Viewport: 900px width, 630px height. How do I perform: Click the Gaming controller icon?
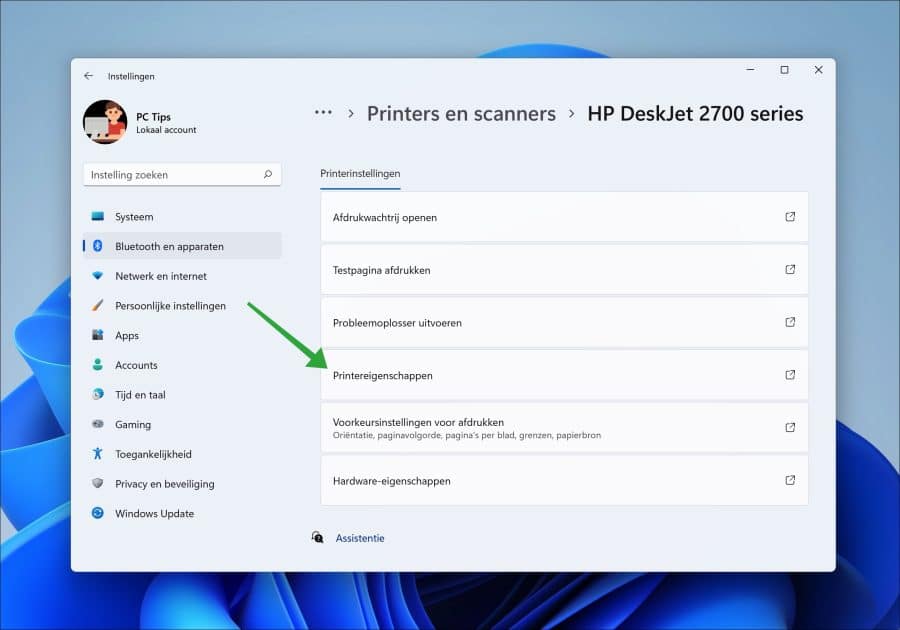(98, 424)
